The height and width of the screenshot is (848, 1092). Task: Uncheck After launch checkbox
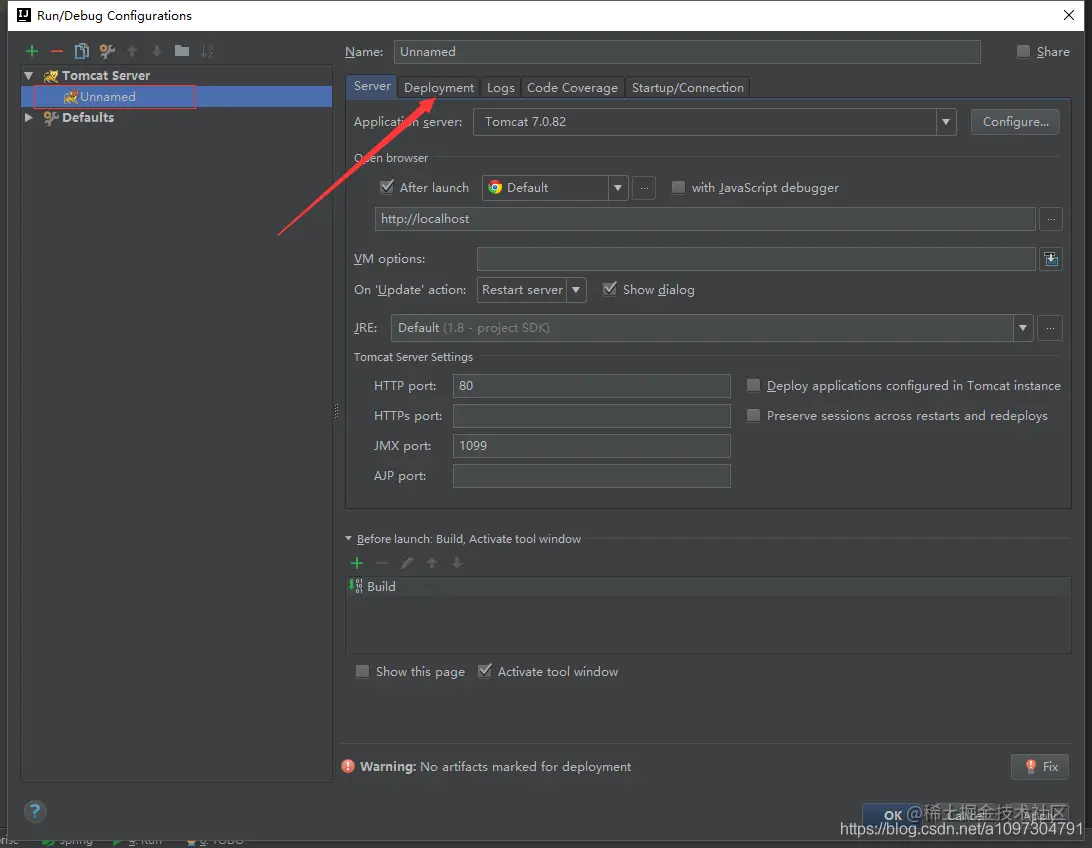click(x=387, y=187)
